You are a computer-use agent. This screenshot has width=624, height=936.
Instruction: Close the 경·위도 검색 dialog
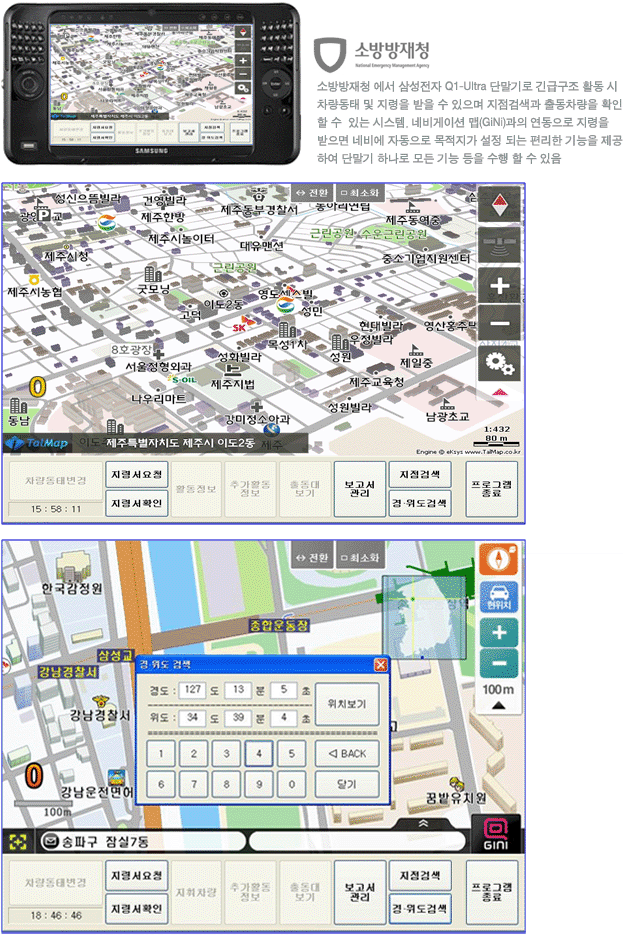click(380, 664)
